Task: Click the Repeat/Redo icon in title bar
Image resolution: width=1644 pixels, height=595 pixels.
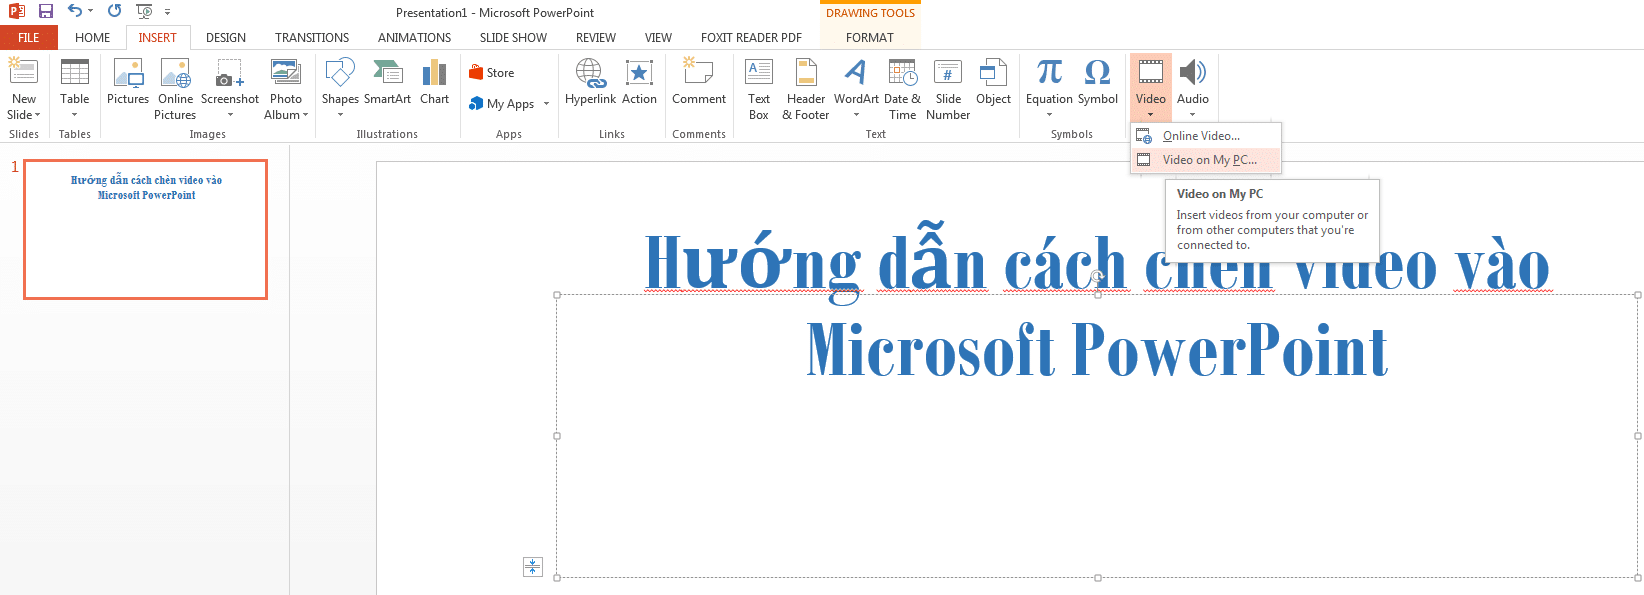Action: [114, 11]
